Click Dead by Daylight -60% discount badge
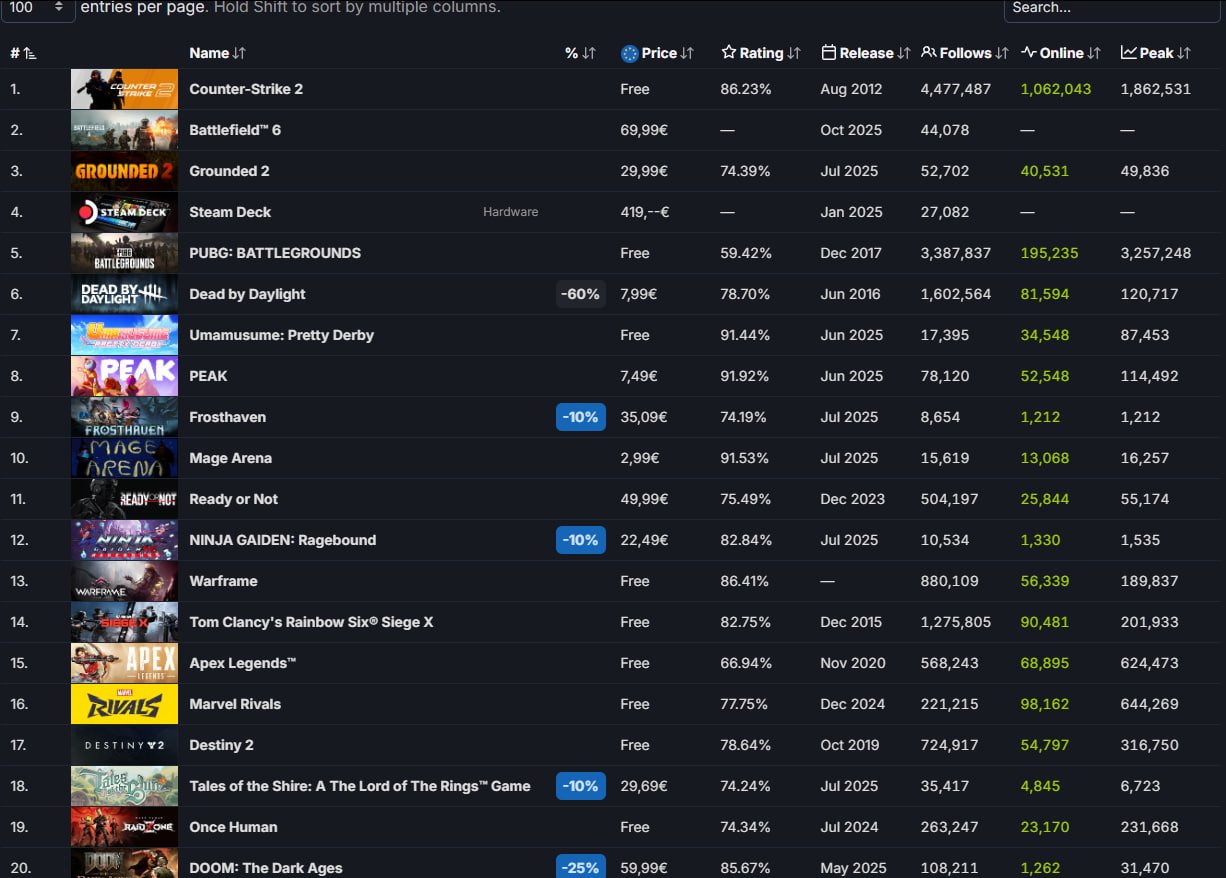This screenshot has width=1226, height=878. click(x=580, y=294)
